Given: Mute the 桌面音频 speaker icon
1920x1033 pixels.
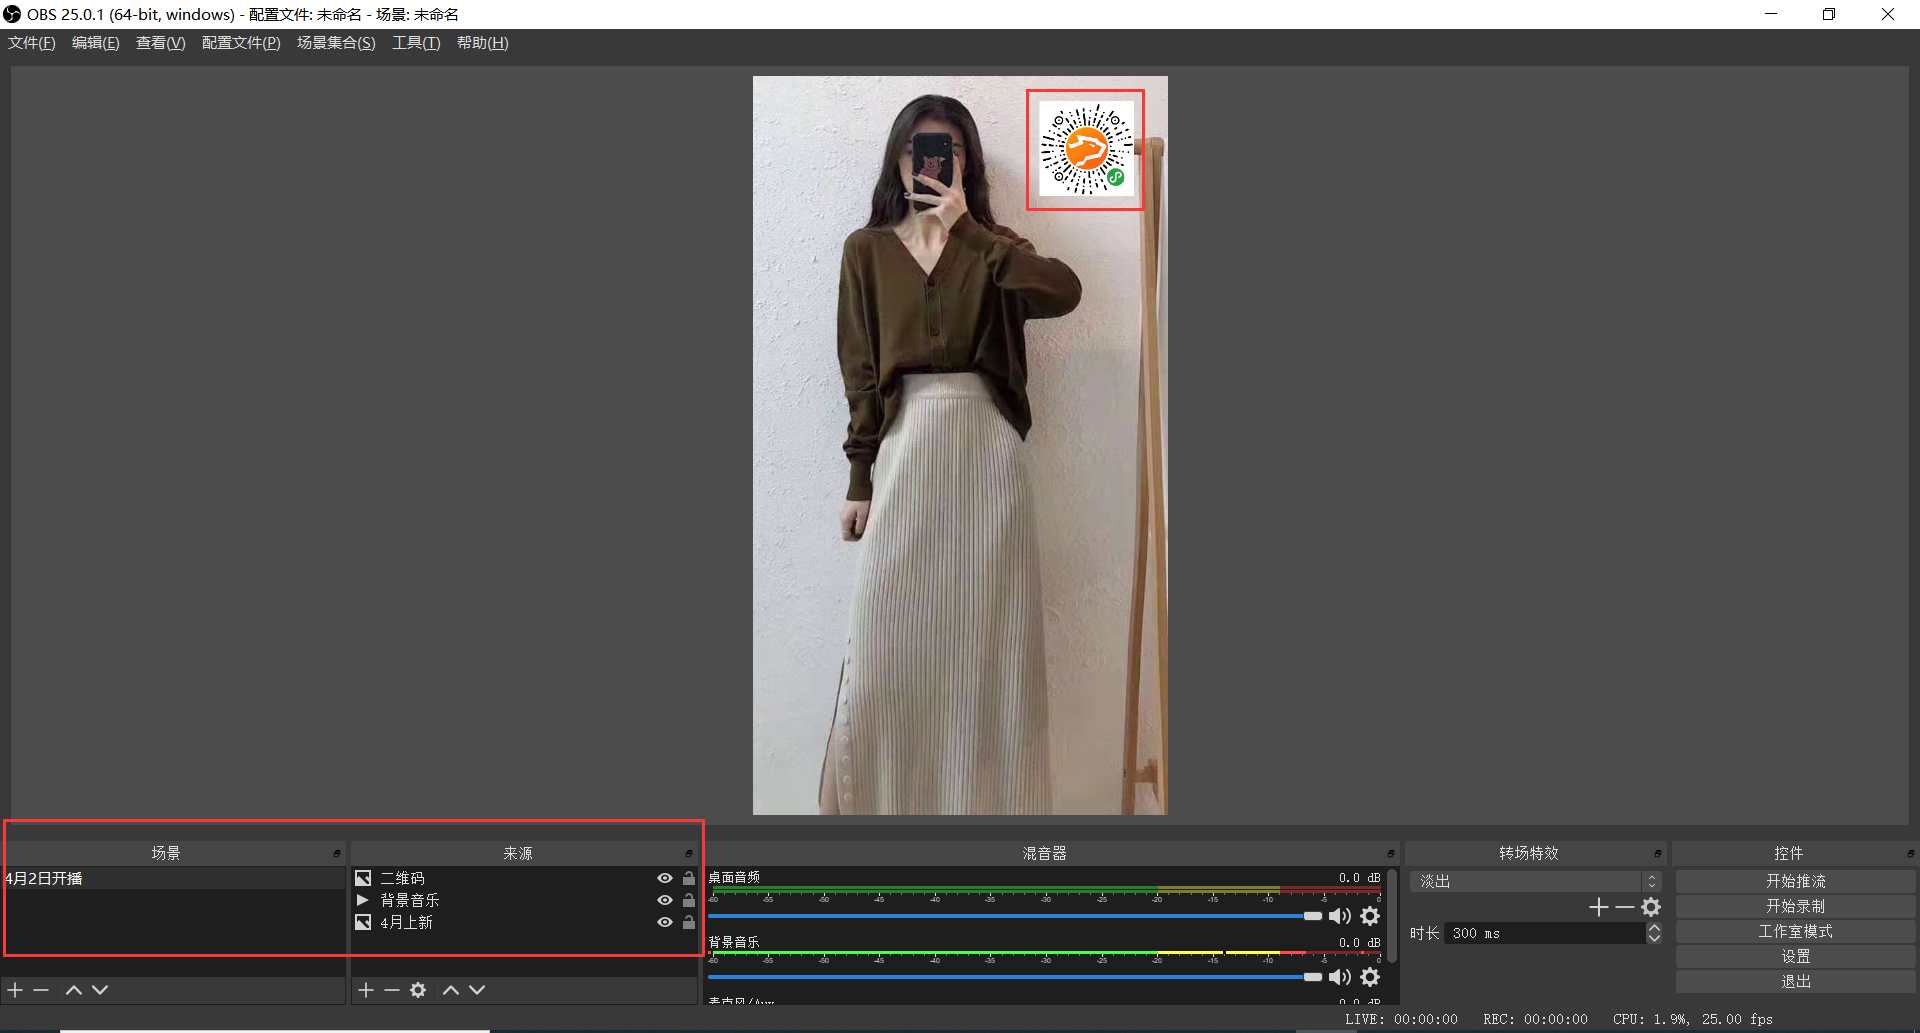Looking at the screenshot, I should [1339, 916].
